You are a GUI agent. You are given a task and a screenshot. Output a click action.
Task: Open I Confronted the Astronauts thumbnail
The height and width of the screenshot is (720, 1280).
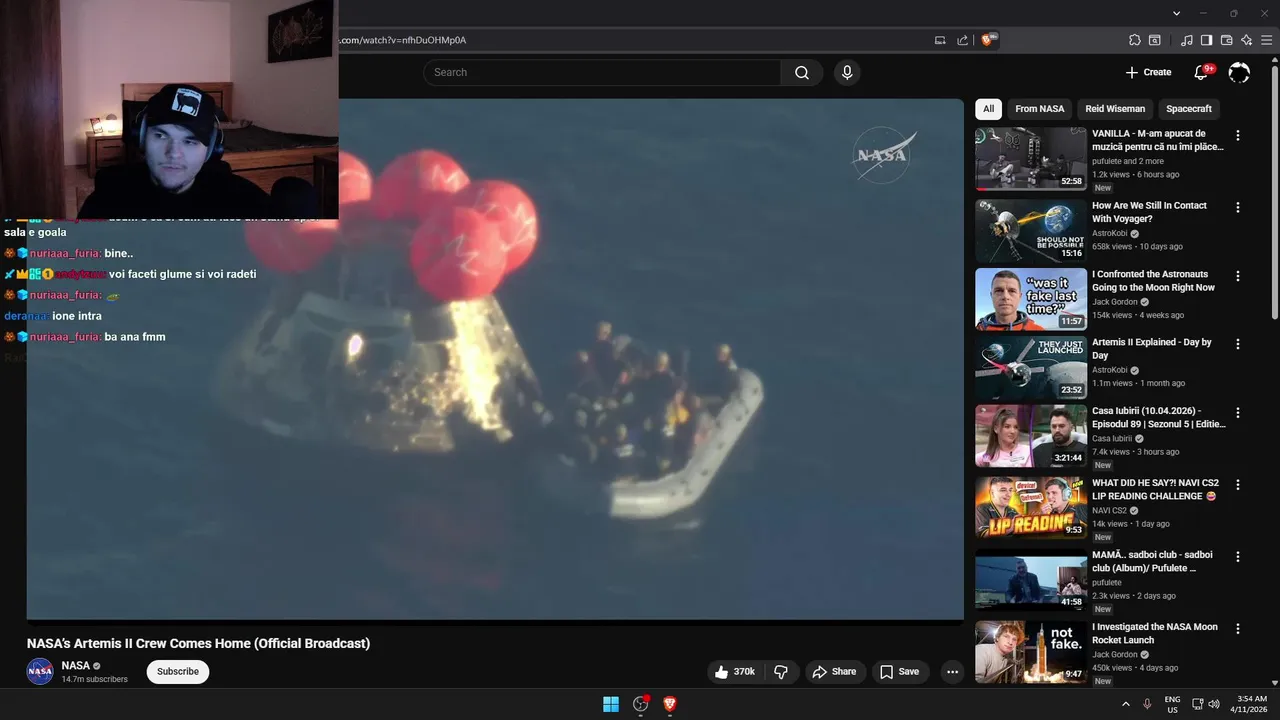coord(1030,299)
